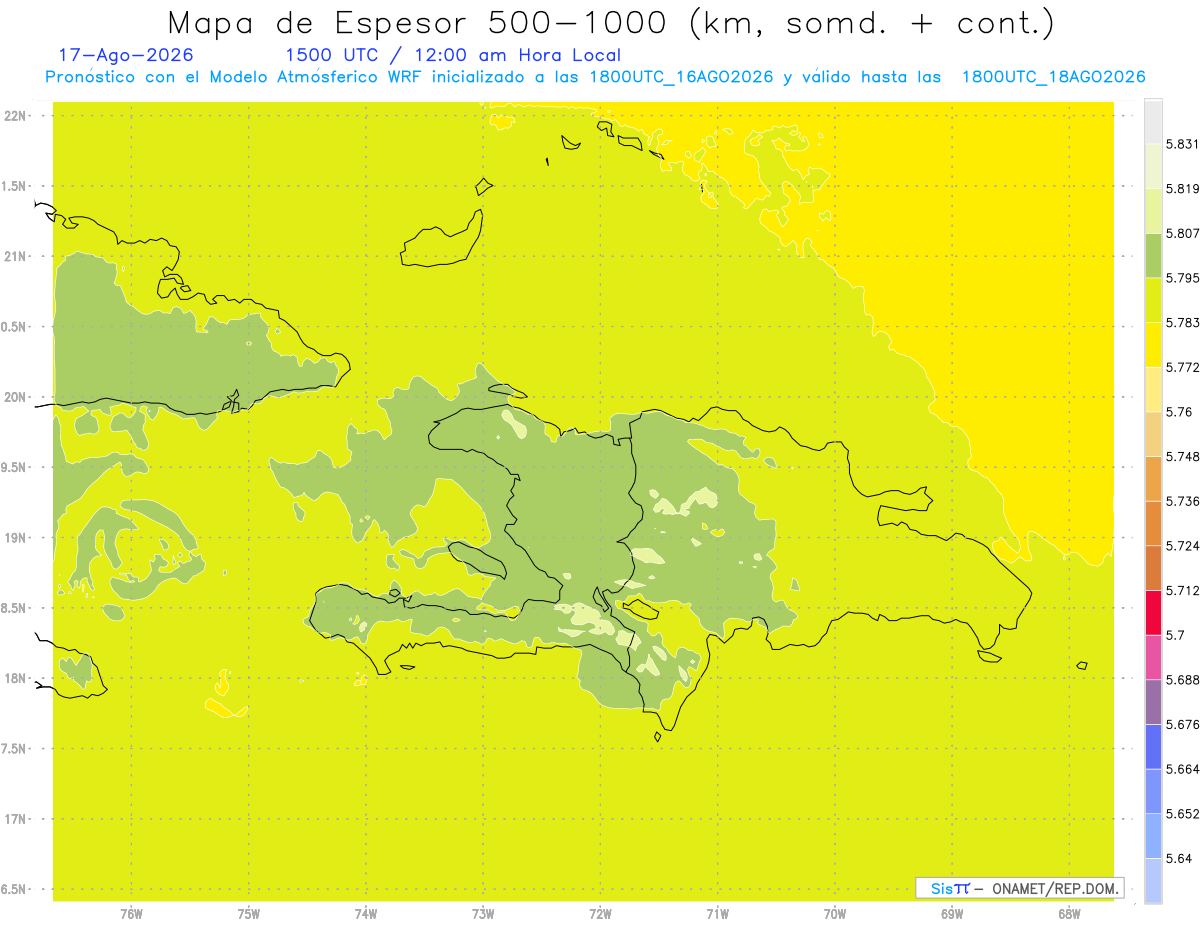Click the light yellow swatch between 5.76 and 5.772
1200x927 pixels.
click(1153, 389)
